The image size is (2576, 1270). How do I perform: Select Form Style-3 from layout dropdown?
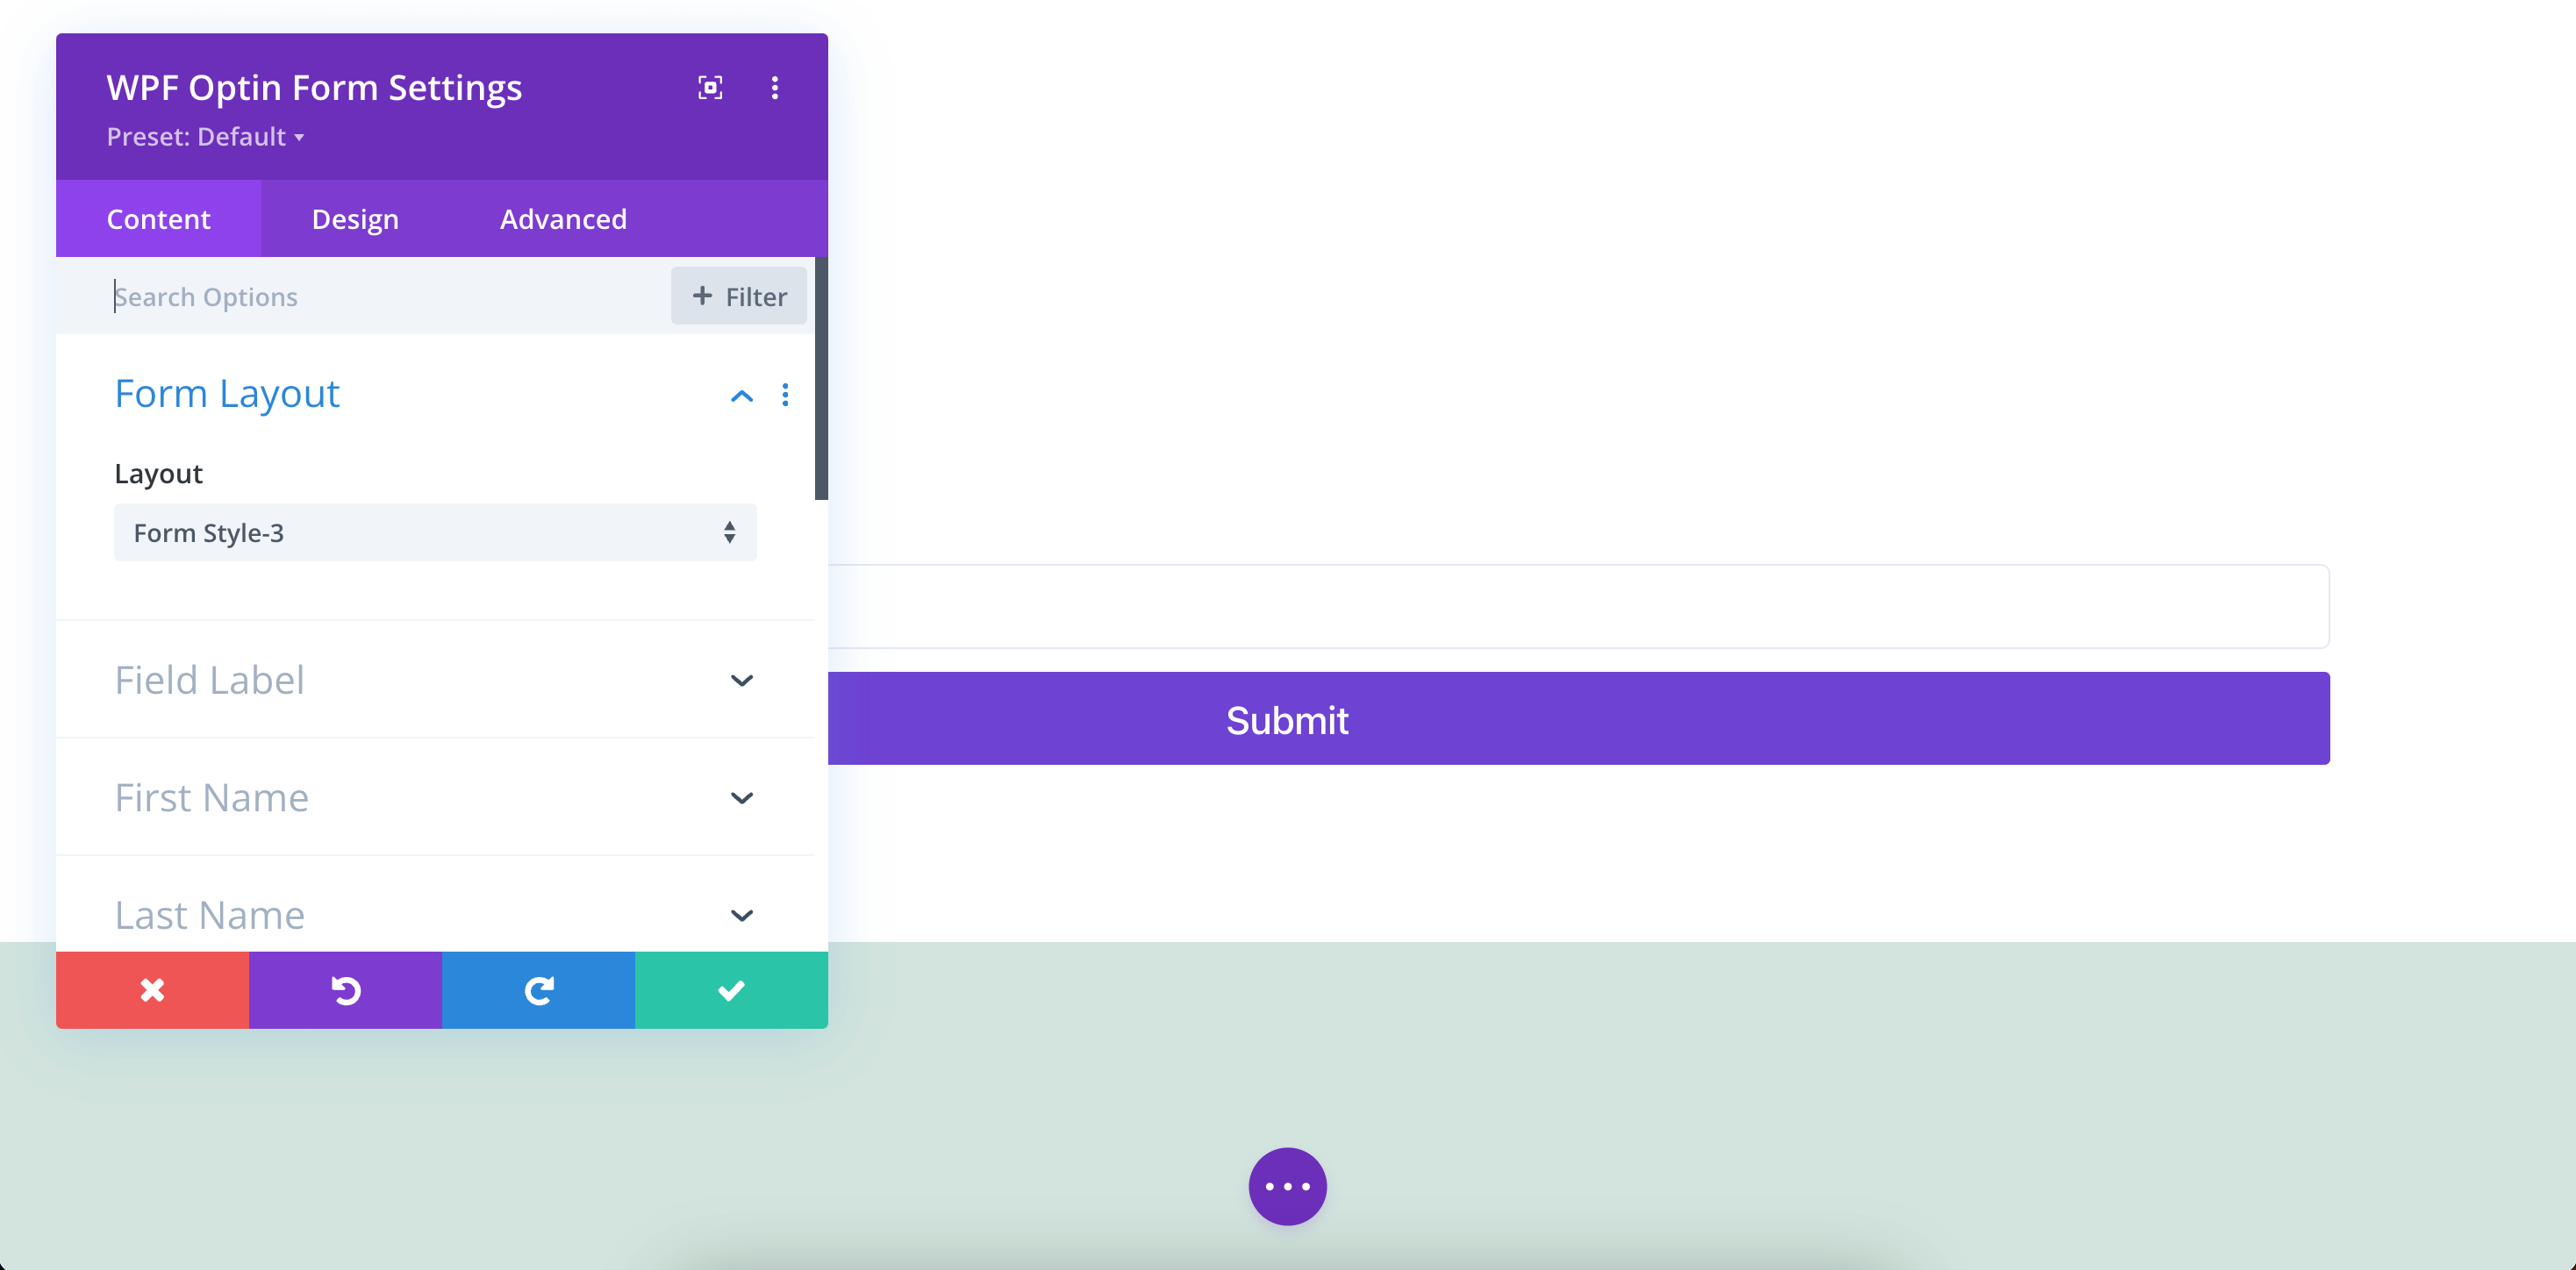[433, 531]
